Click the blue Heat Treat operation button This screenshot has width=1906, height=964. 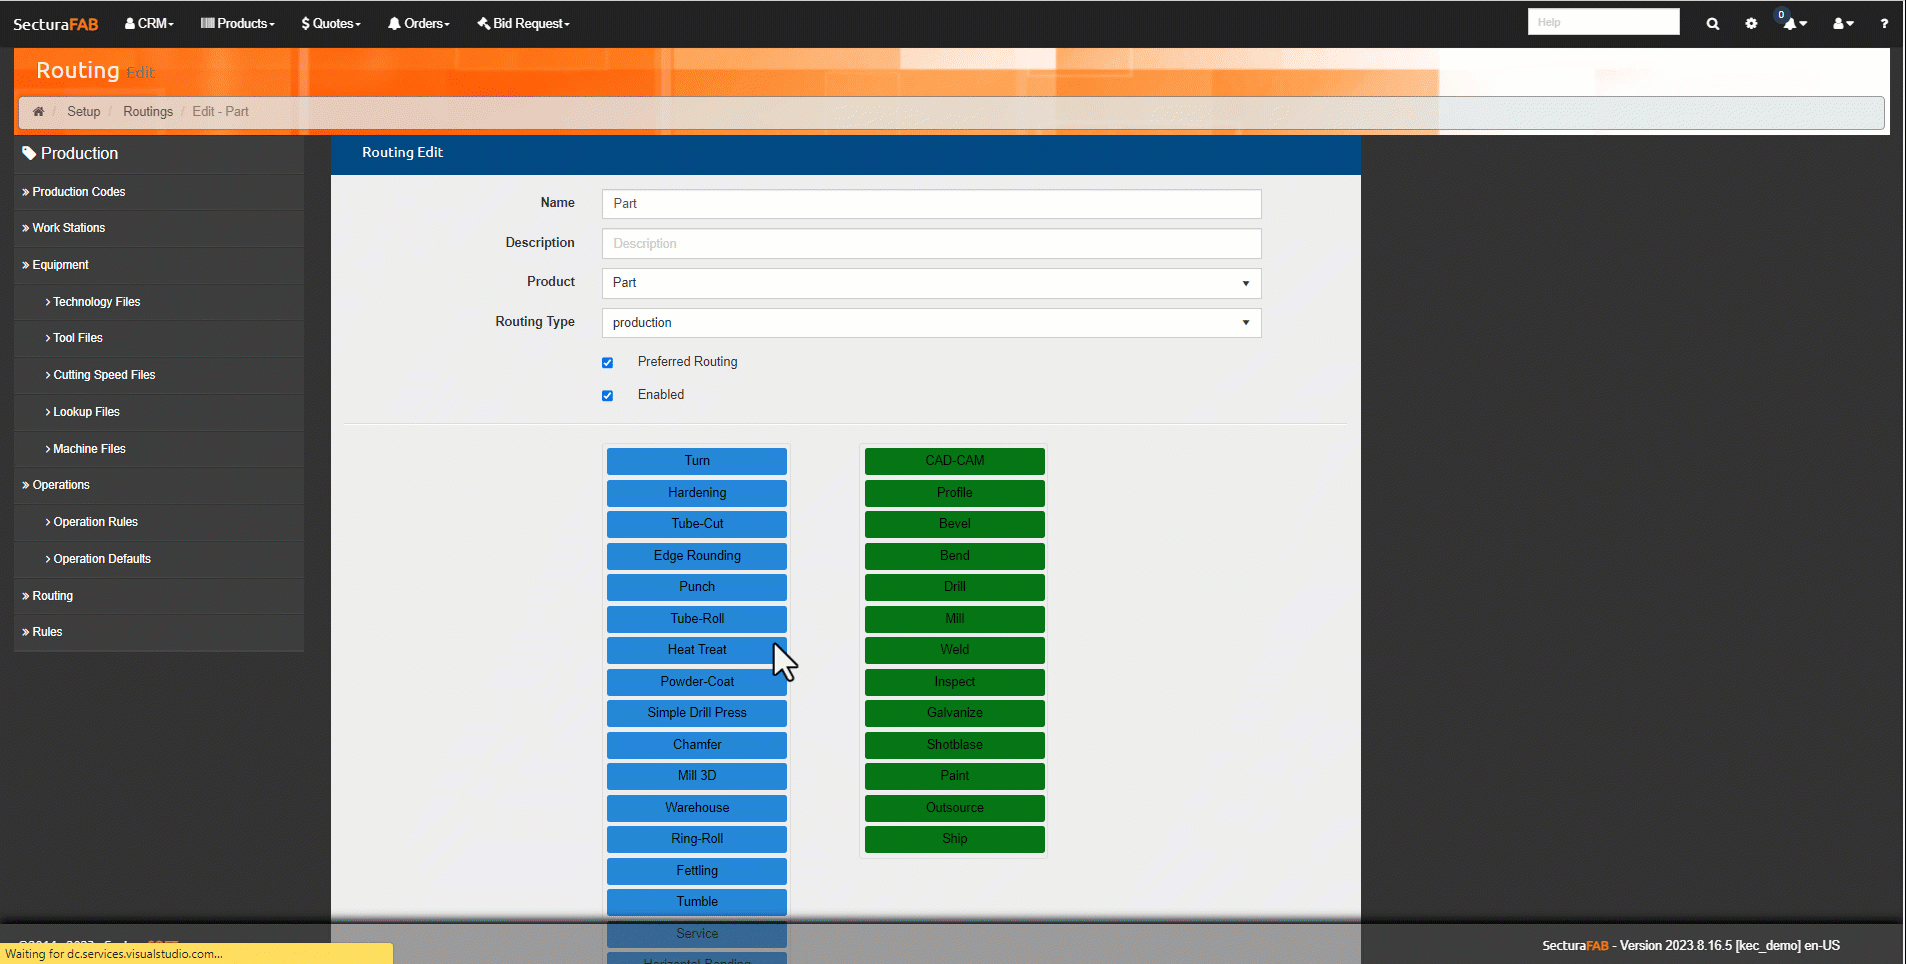(x=696, y=650)
